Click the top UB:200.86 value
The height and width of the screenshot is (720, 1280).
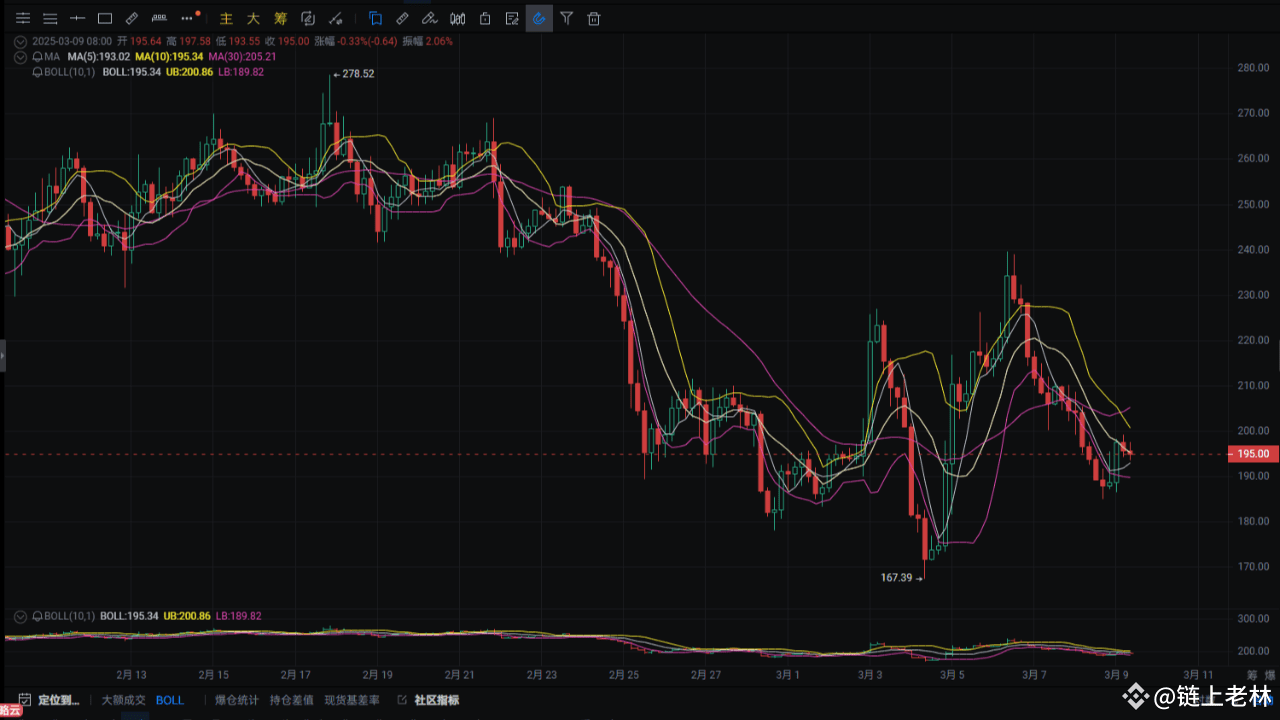pyautogui.click(x=188, y=73)
